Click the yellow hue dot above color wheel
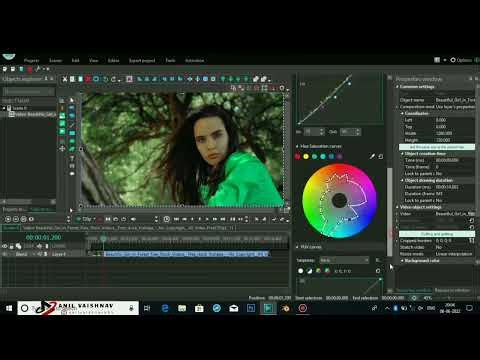This screenshot has height=360, width=480. [306, 156]
